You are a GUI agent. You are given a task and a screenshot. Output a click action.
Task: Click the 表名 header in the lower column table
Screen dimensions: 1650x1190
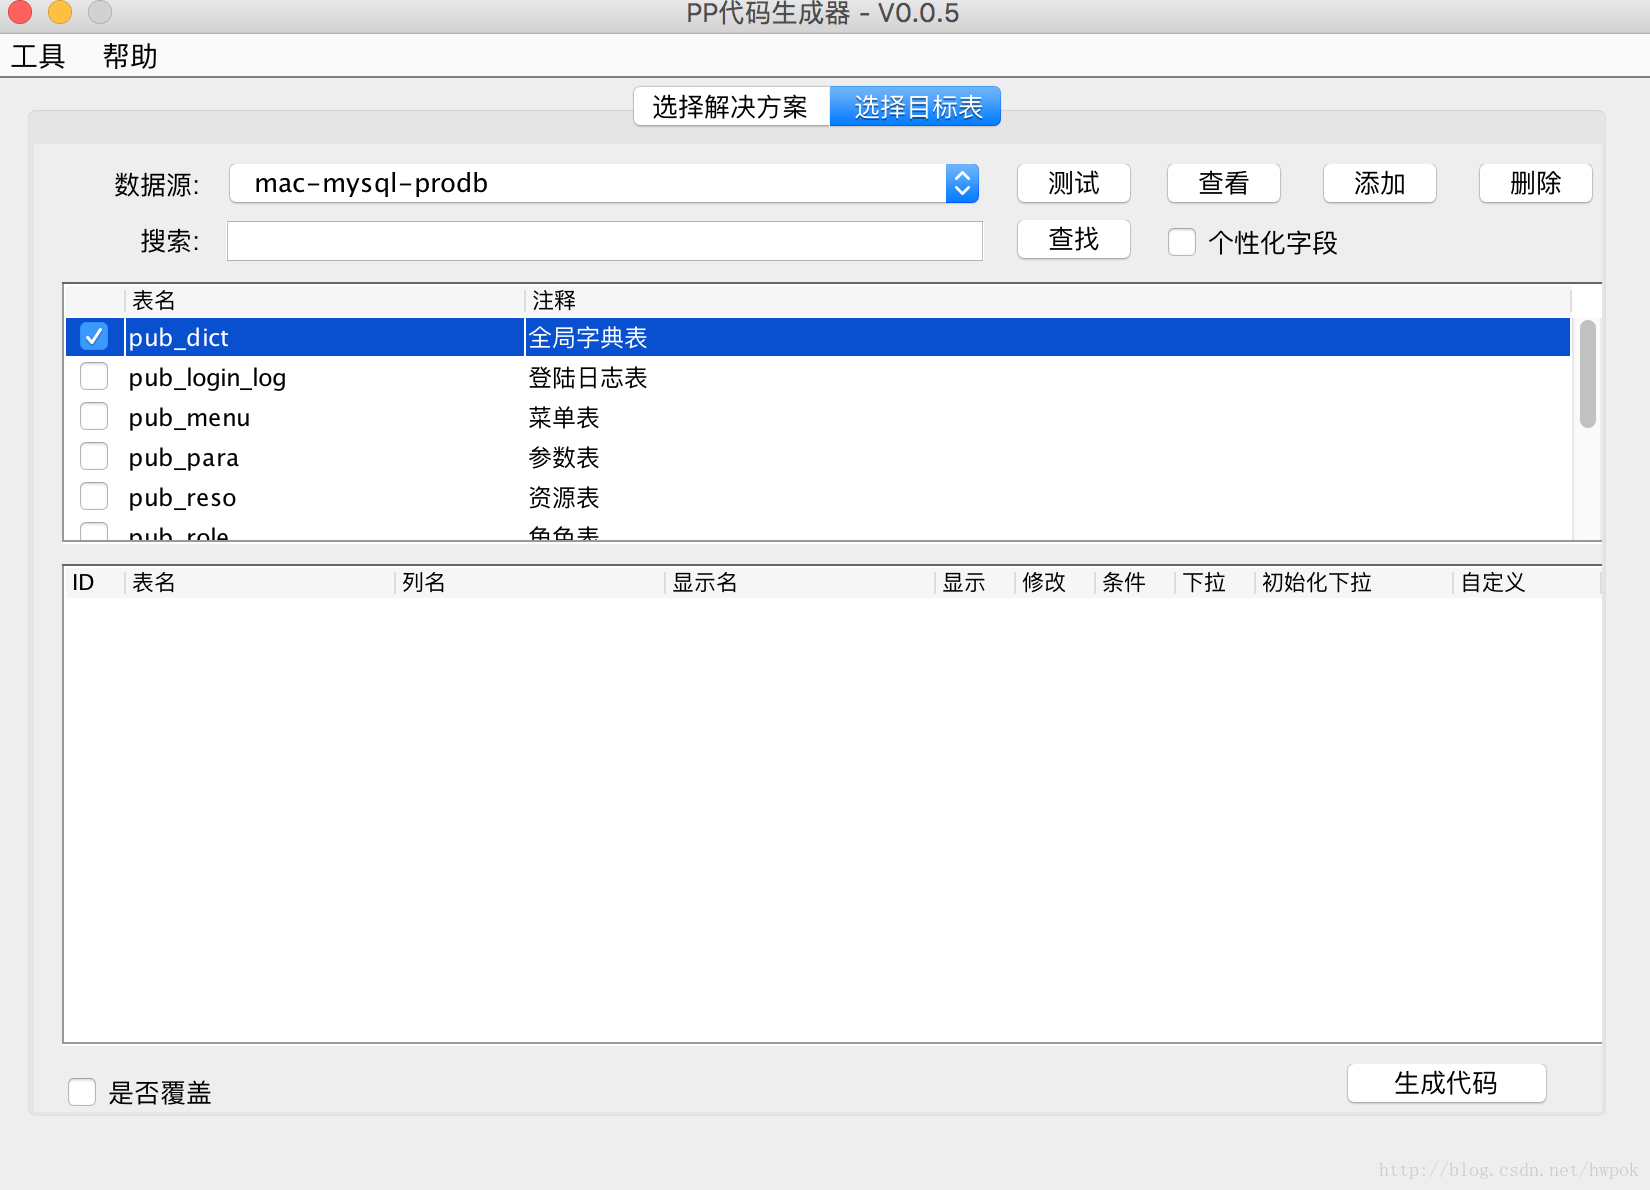point(260,582)
